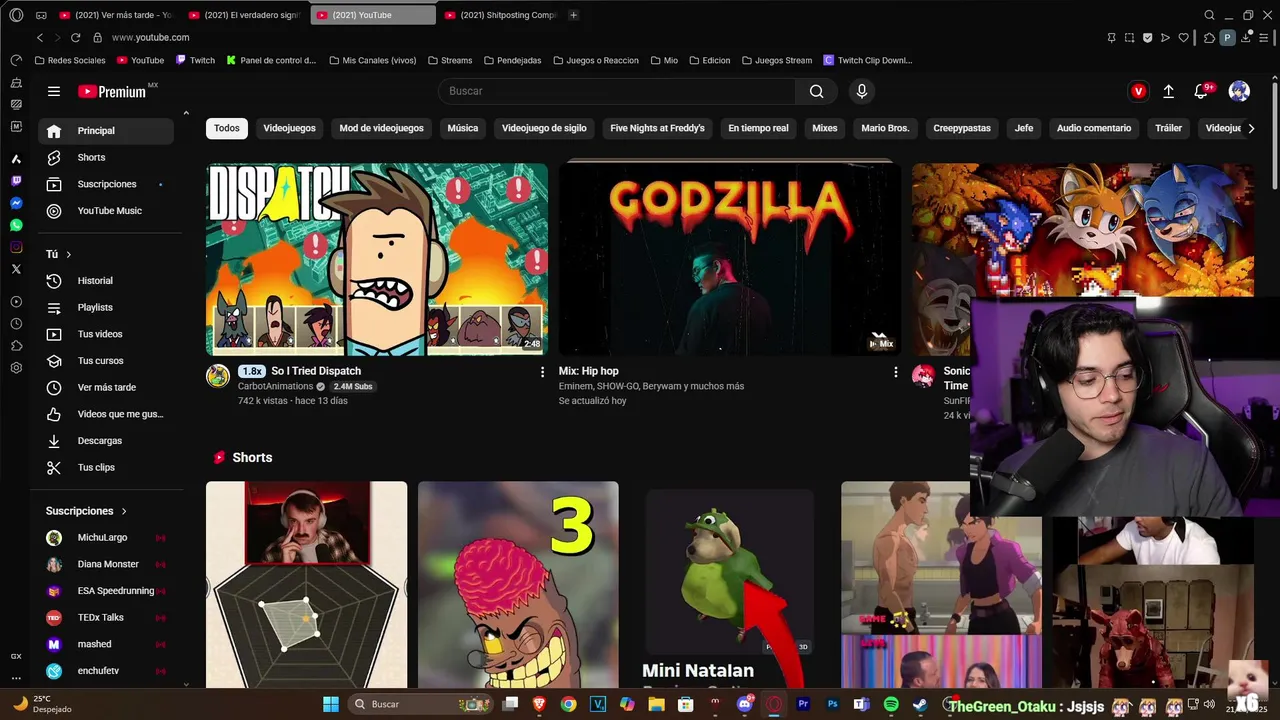
Task: Open the snapshot capture icon in address bar
Action: coord(1129,38)
